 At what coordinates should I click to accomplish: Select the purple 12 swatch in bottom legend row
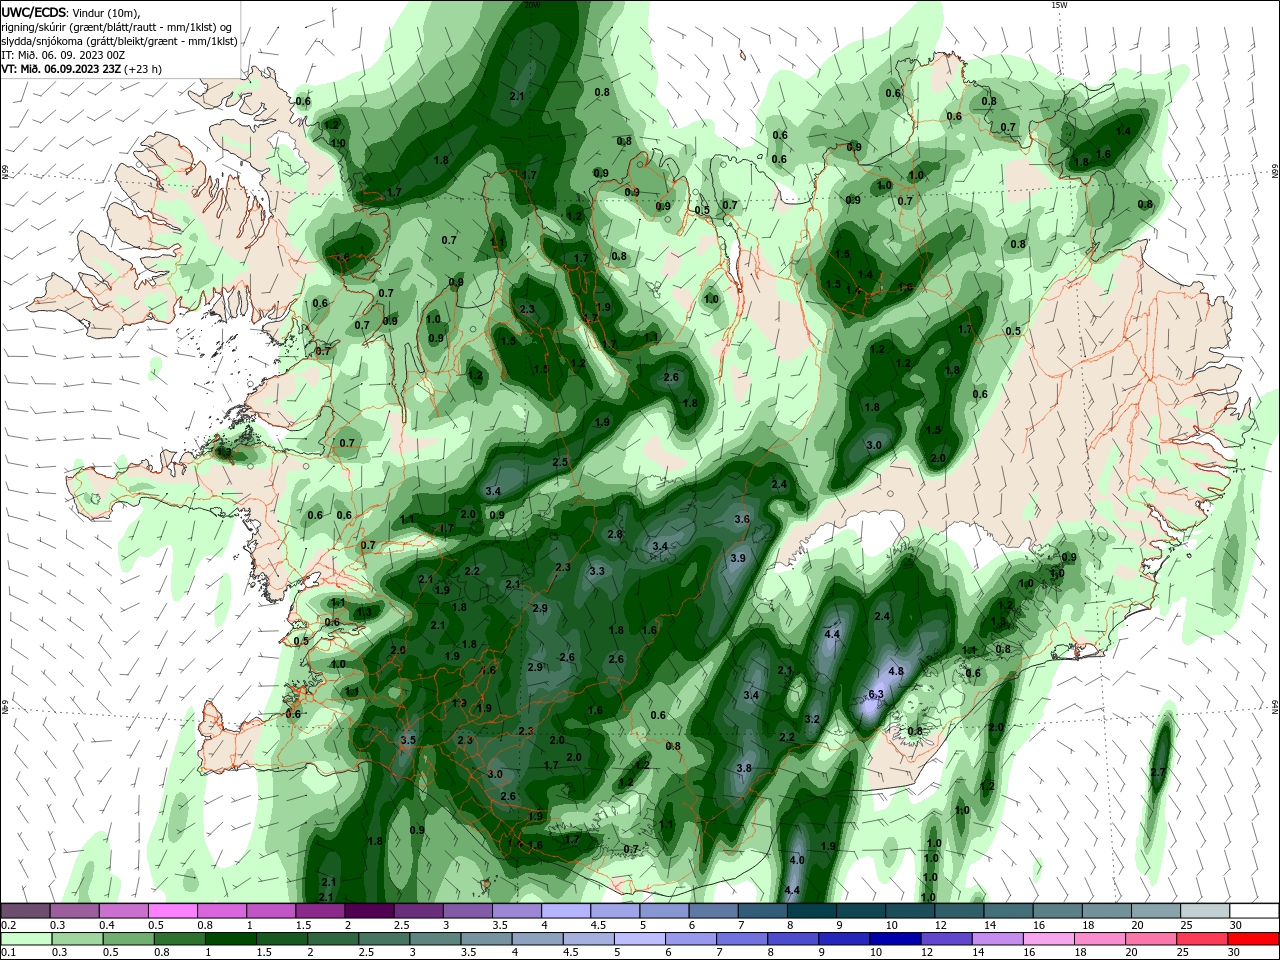tap(945, 939)
